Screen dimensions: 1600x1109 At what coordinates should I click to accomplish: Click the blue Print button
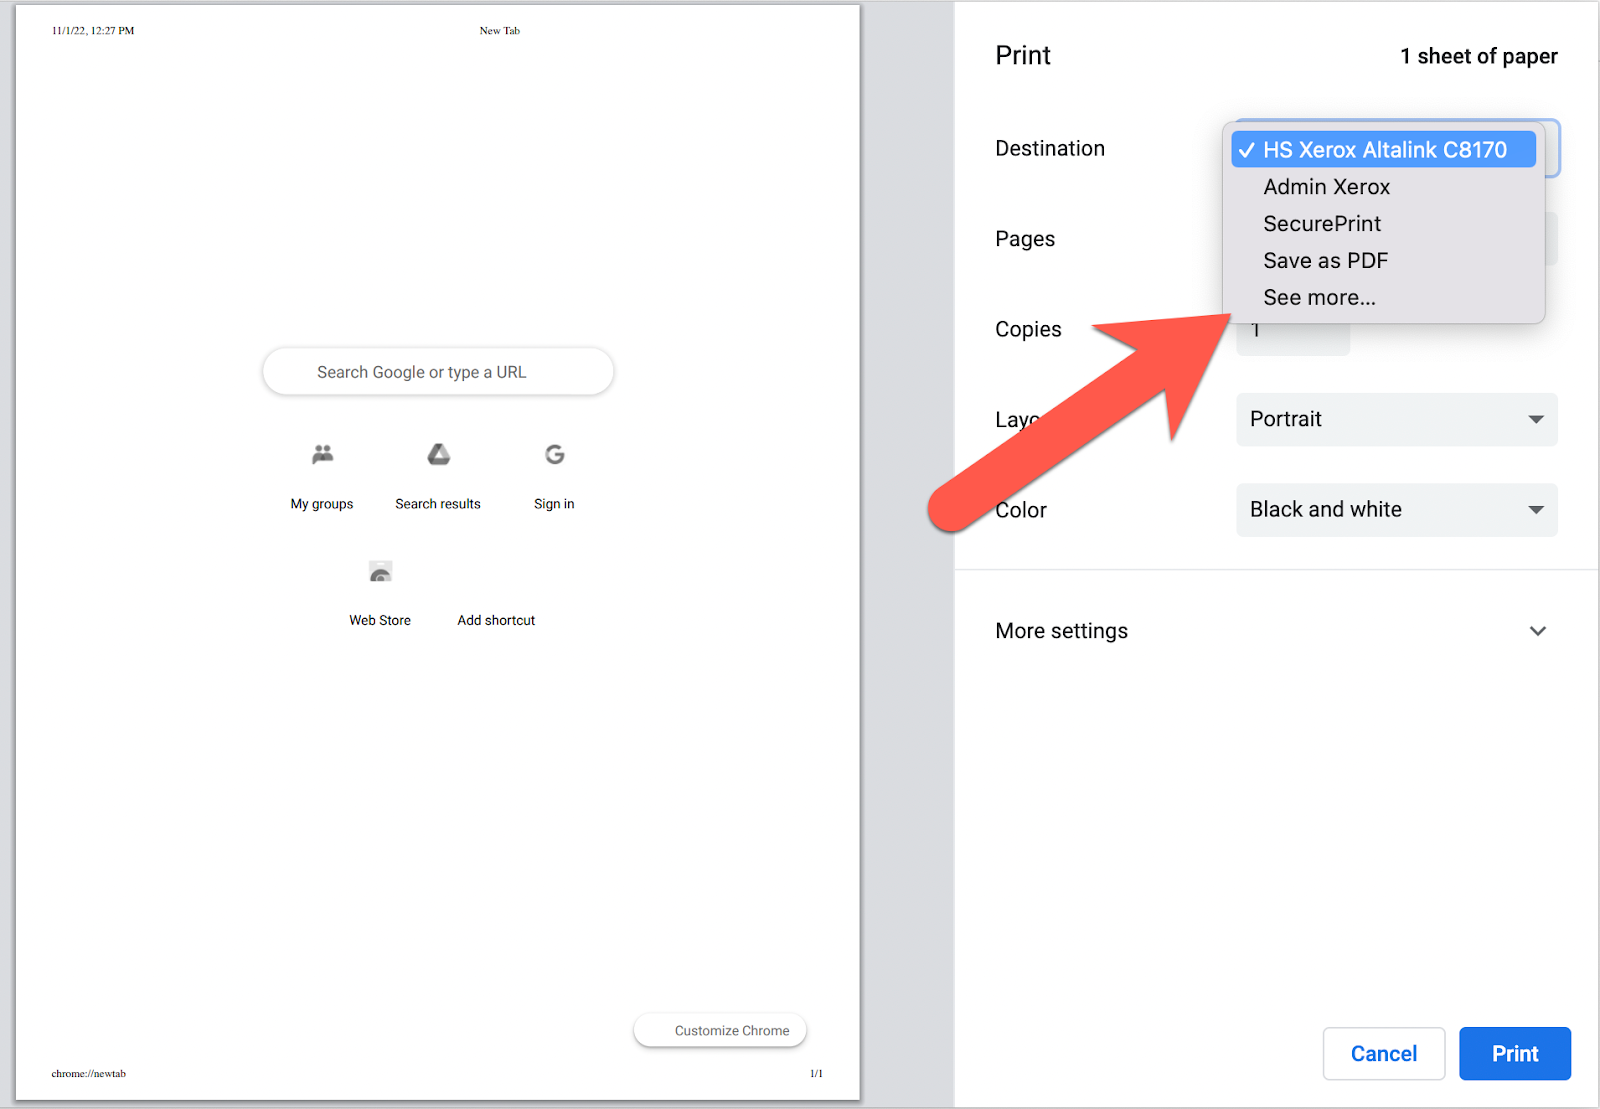tap(1515, 1054)
